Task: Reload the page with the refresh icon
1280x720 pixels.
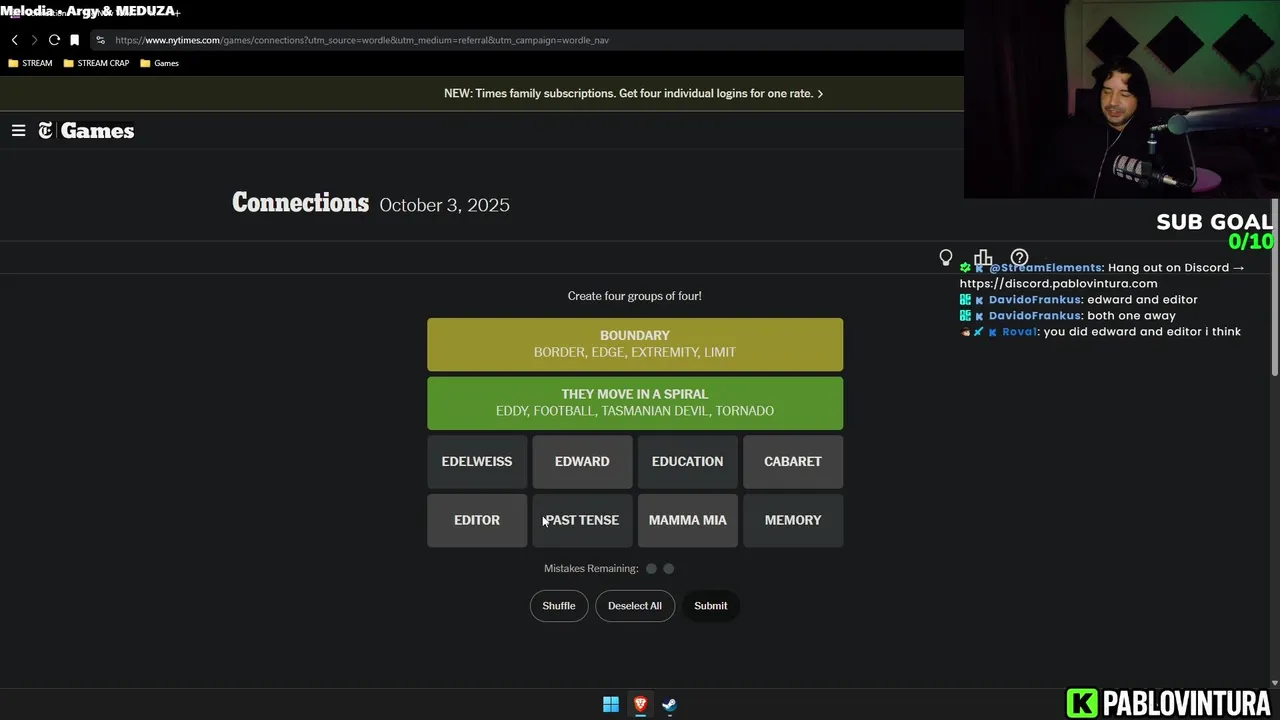Action: [x=54, y=40]
